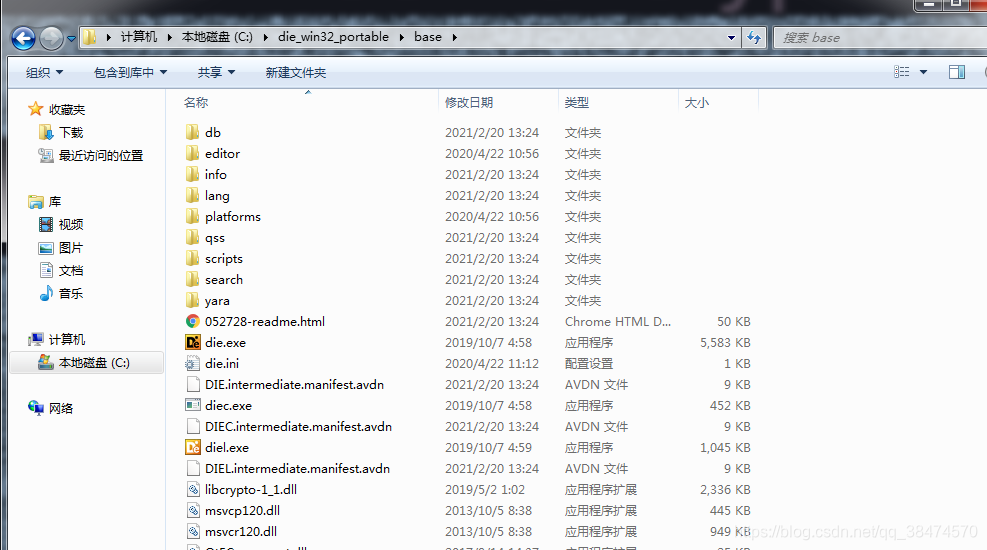Select die_win32_portable in the address path
This screenshot has width=987, height=550.
click(x=333, y=37)
